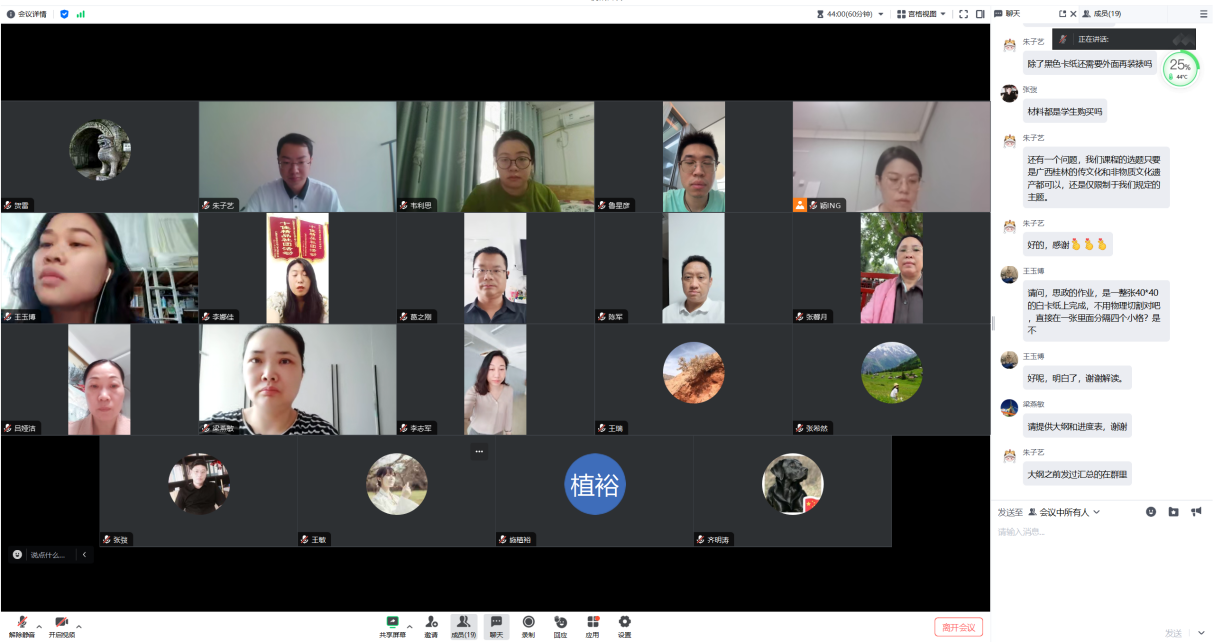This screenshot has height=642, width=1214.
Task: Toggle the side panel layout icon
Action: coord(980,14)
